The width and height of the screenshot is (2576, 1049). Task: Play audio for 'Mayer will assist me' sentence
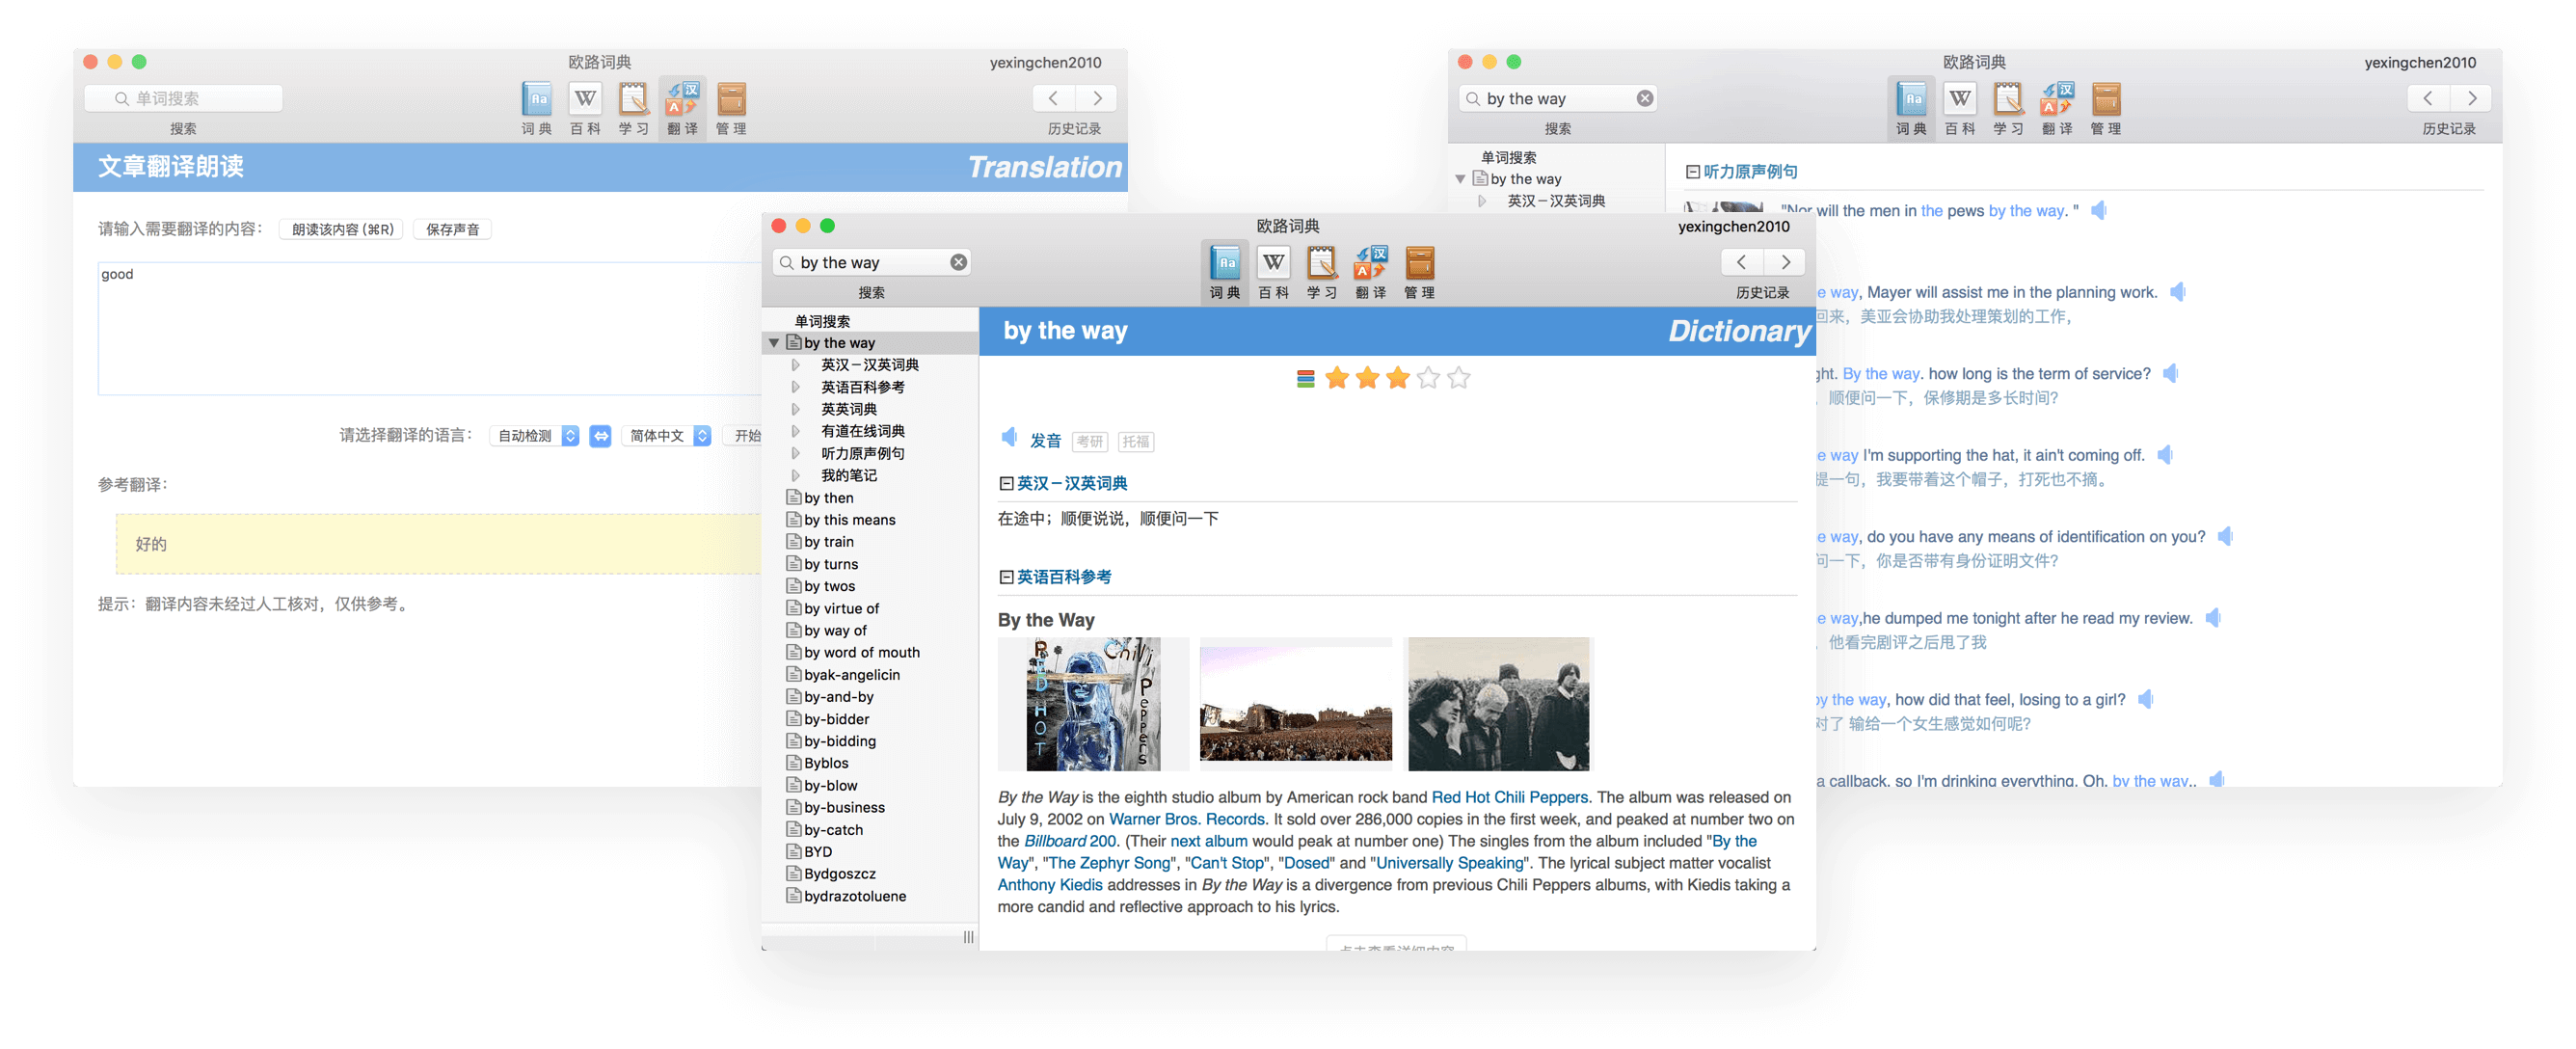pos(2178,292)
